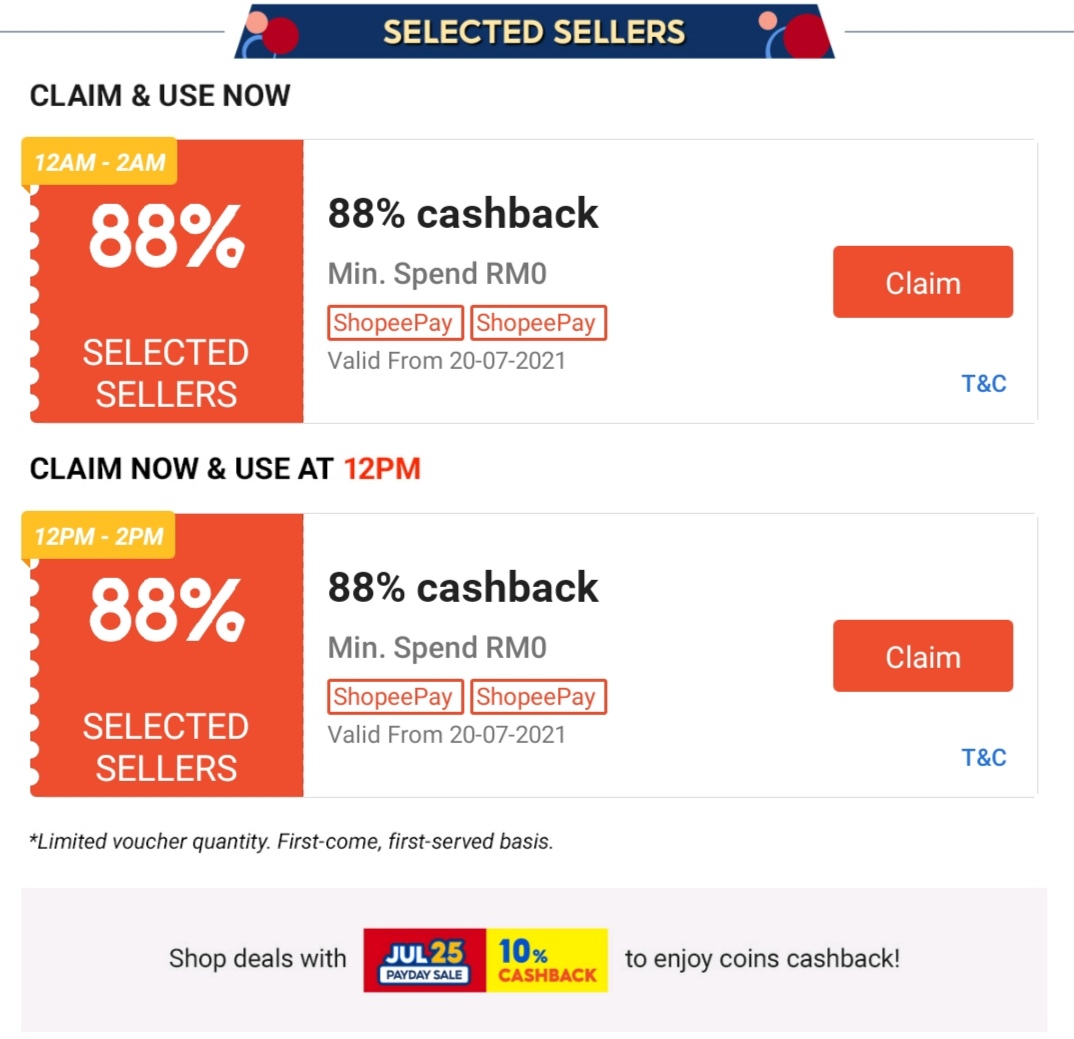Click the first ShopeePay tag on the 12AM voucher
The height and width of the screenshot is (1039, 1074).
click(x=395, y=323)
